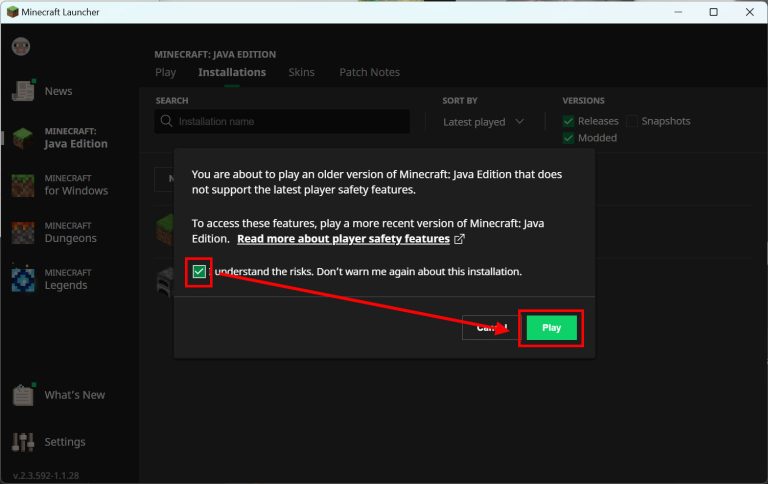Expand the Latest played sort dropdown

pos(484,122)
